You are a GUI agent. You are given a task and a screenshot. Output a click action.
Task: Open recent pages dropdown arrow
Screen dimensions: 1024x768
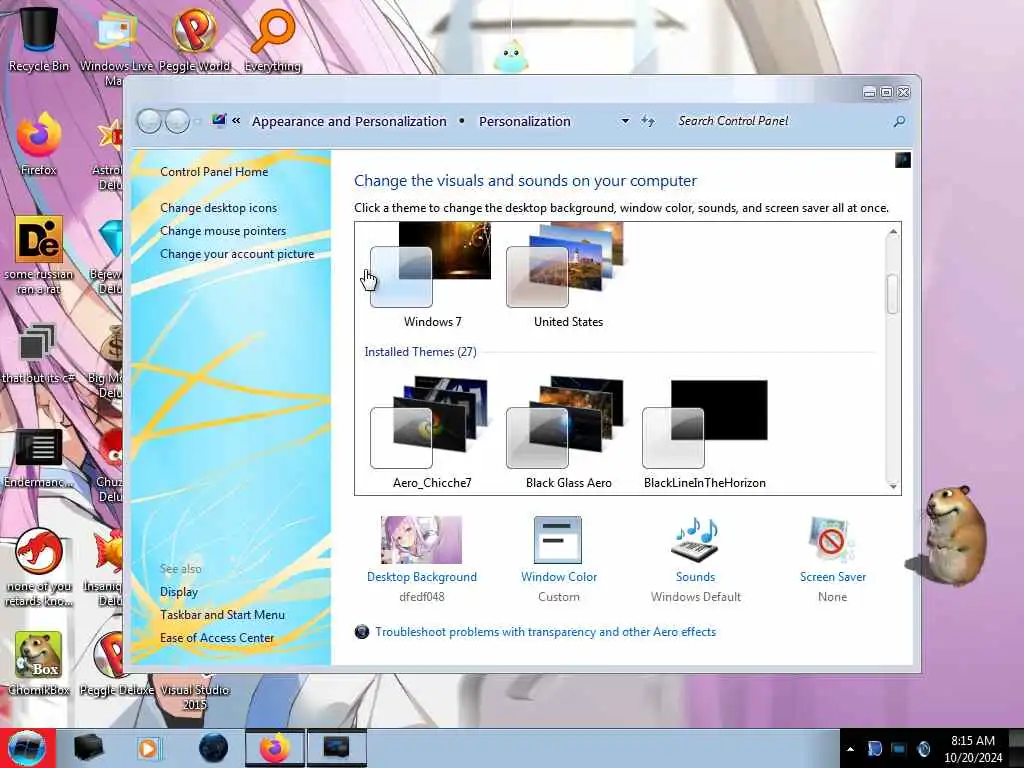click(197, 121)
